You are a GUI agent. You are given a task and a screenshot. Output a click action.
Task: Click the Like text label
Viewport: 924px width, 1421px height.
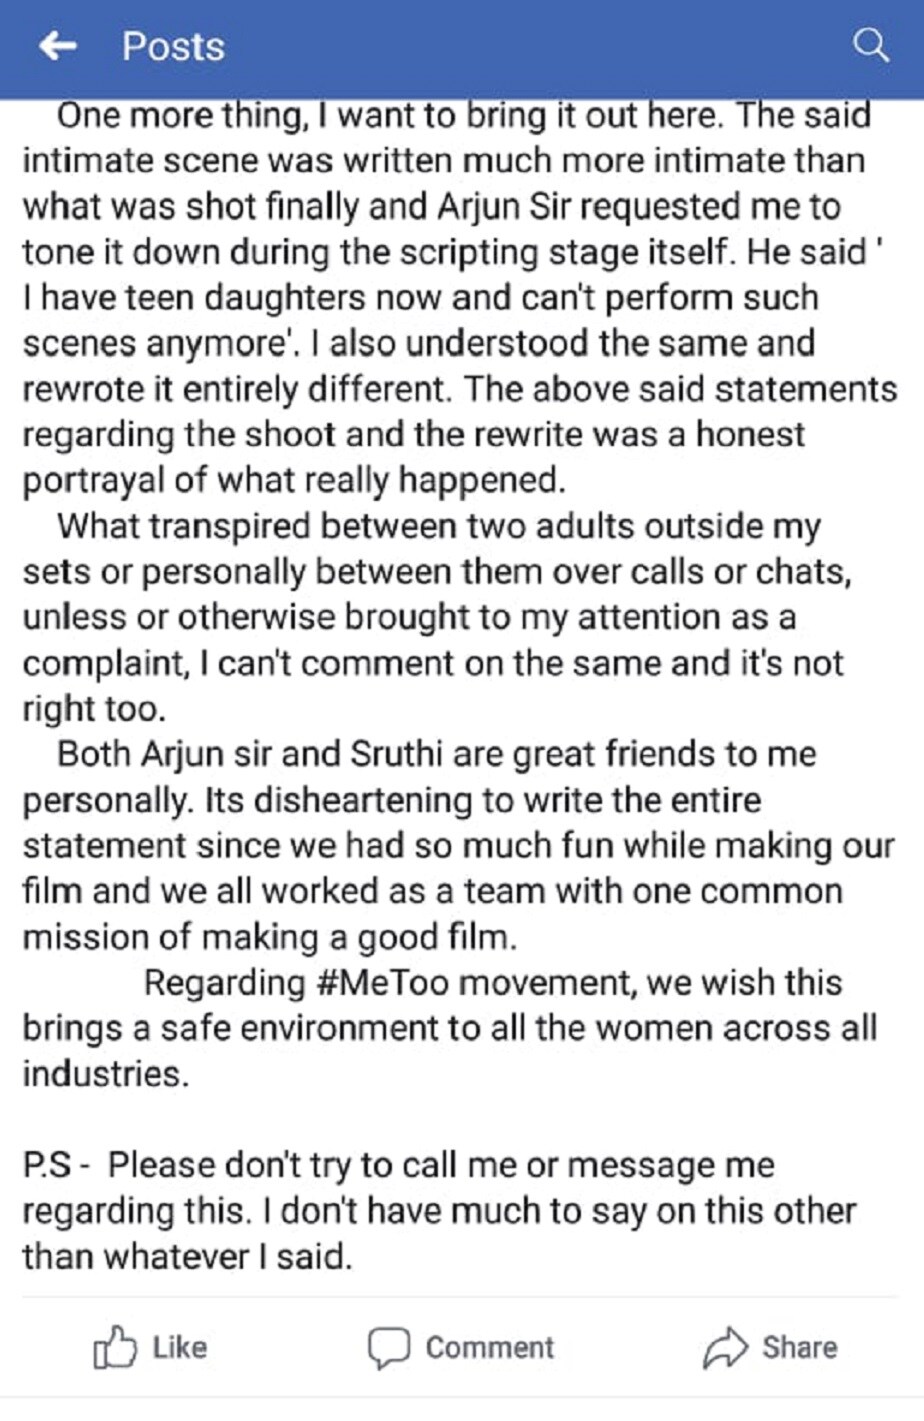coord(180,1347)
